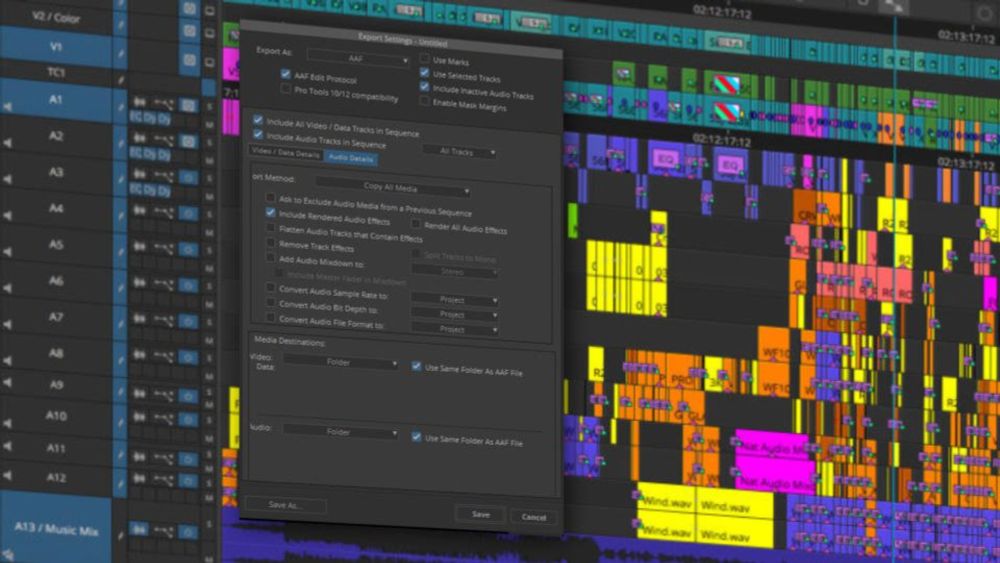Toggle audio Use Same Folder As AAF File
1000x563 pixels.
point(416,437)
